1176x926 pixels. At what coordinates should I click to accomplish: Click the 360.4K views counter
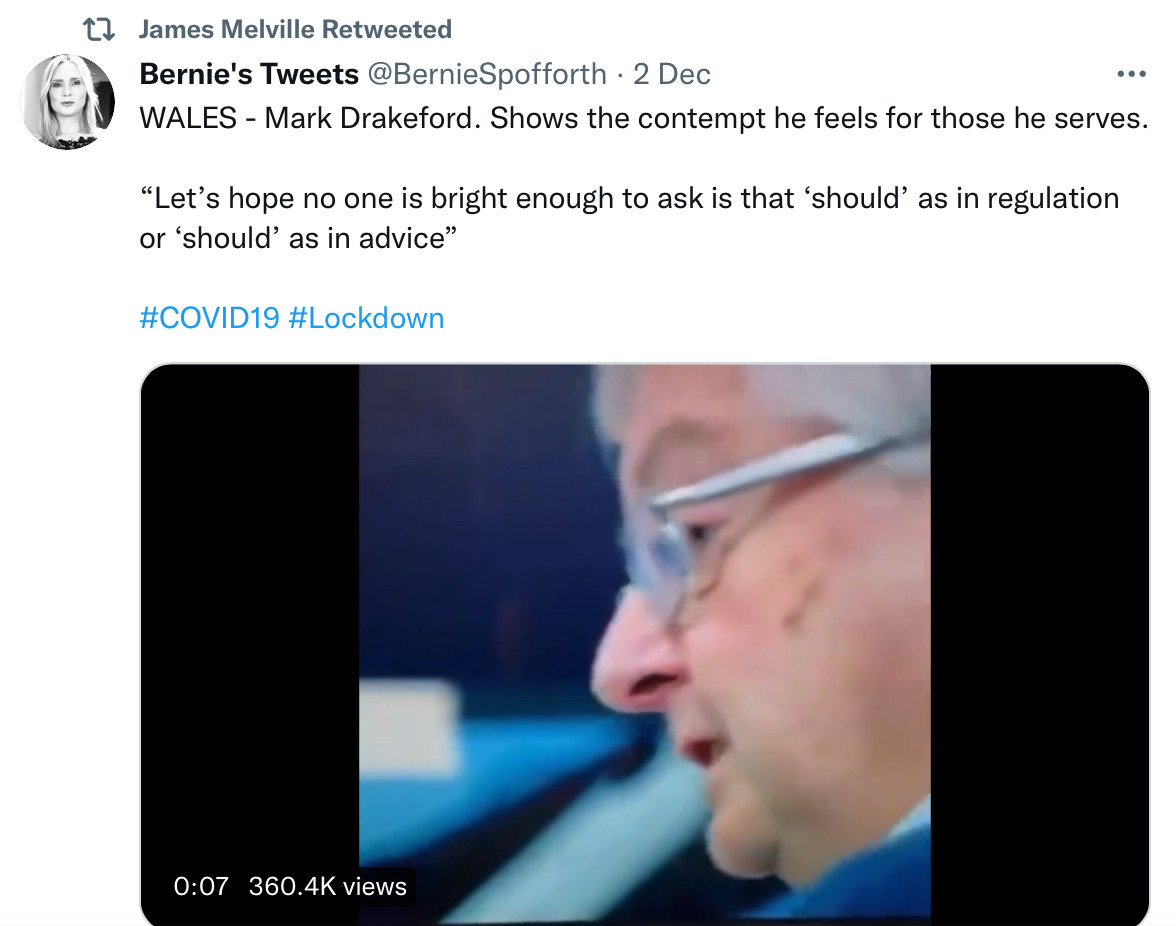tap(328, 886)
